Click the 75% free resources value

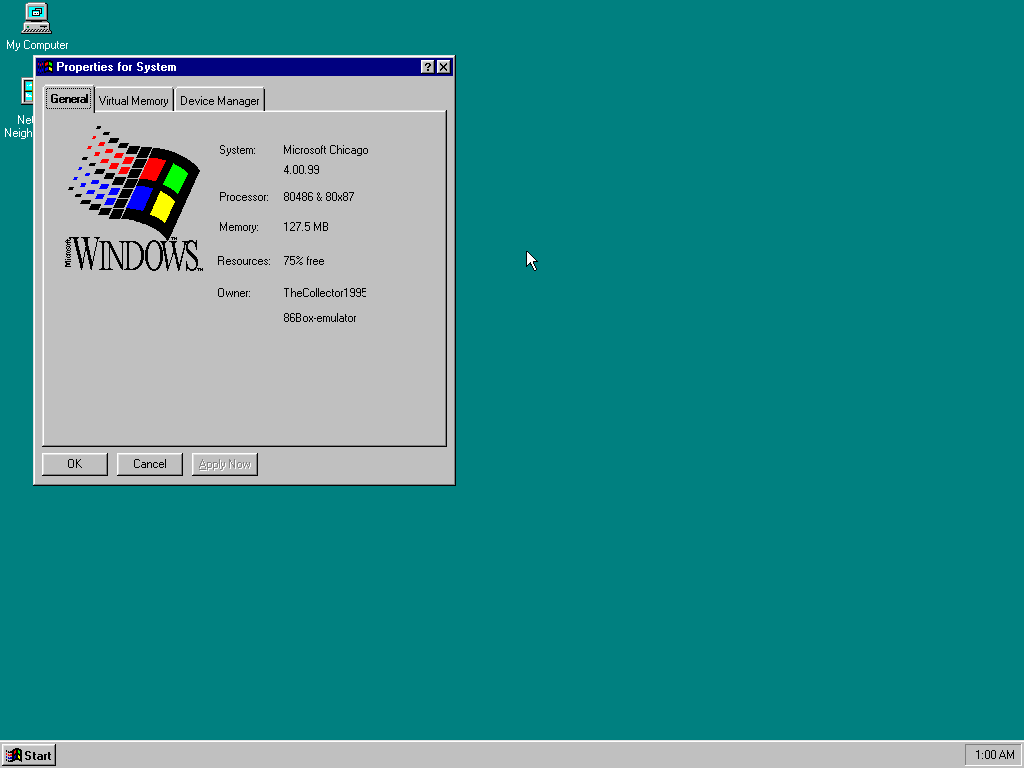(304, 261)
